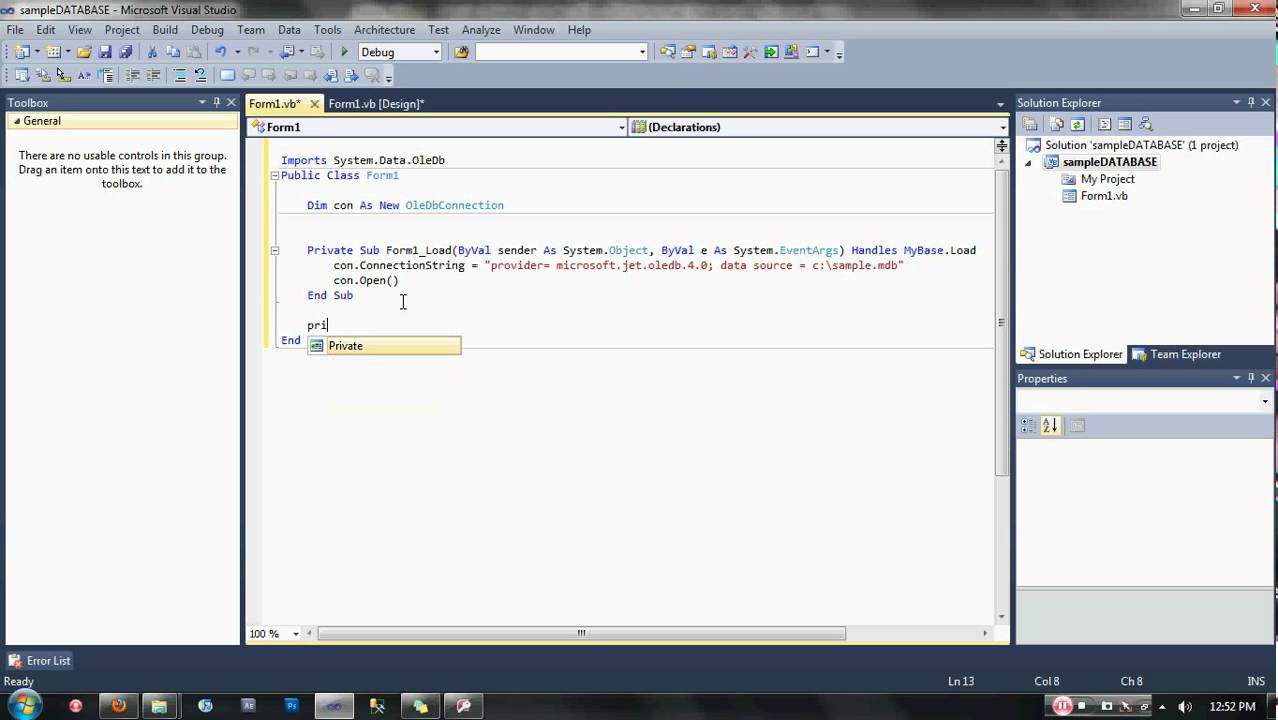Open the Object Browser toolbar icon
Screen dimensions: 1278x720
tap(728, 52)
